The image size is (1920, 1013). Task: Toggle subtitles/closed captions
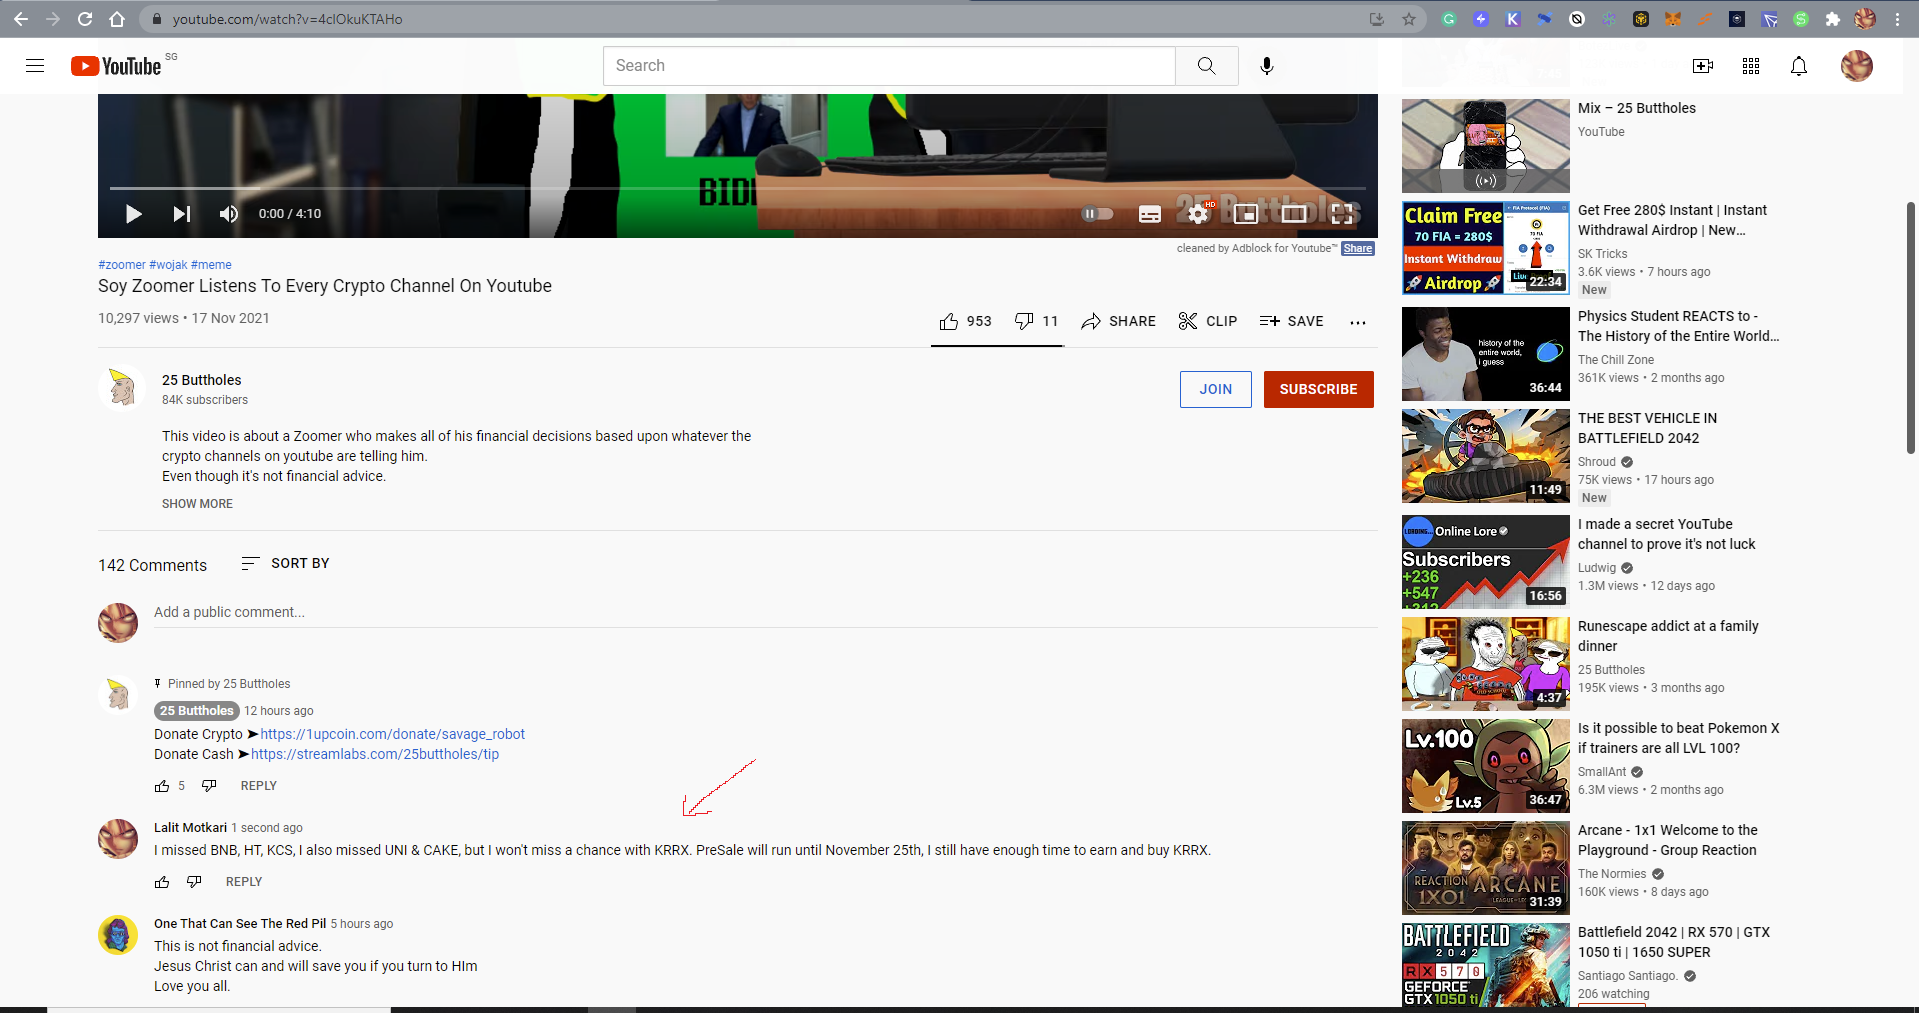tap(1150, 214)
